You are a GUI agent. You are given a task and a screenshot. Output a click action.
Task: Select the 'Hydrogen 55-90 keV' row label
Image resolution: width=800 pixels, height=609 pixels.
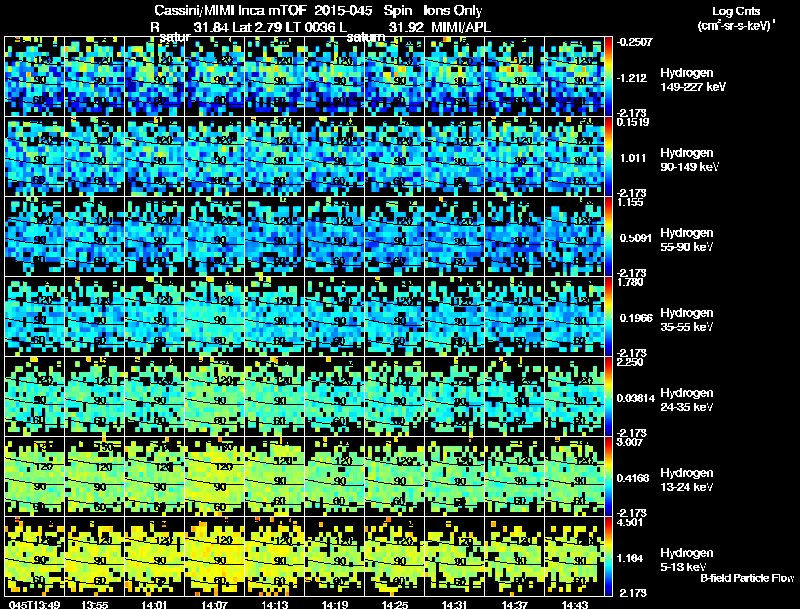pyautogui.click(x=687, y=240)
